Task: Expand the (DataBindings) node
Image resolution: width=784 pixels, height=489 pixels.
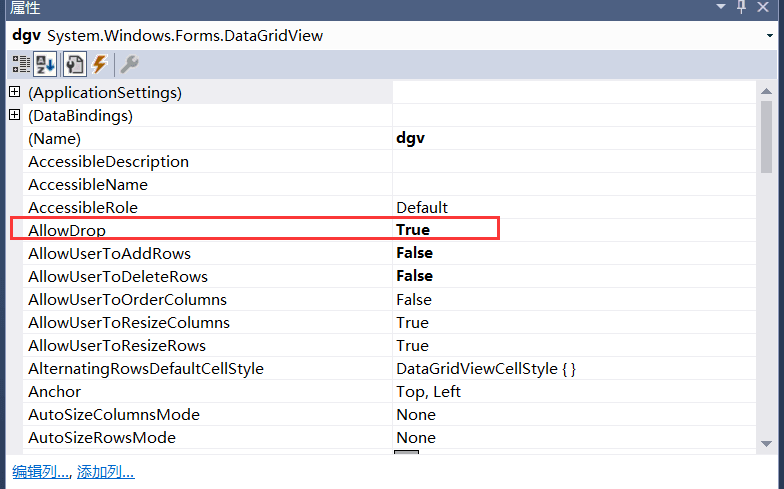Action: click(15, 115)
